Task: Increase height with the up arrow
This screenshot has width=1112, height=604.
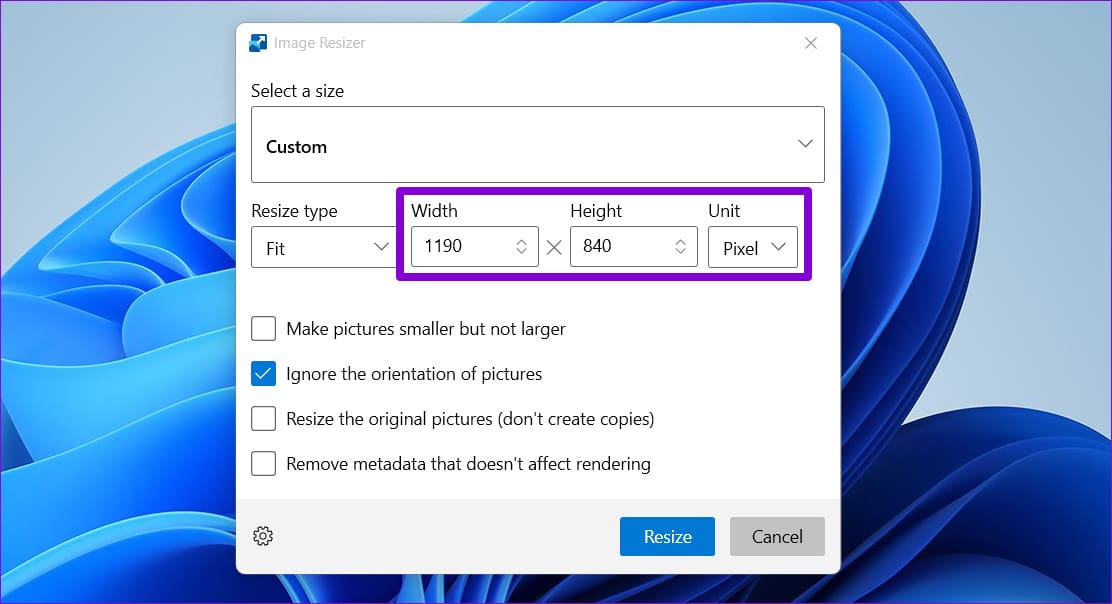Action: [x=680, y=241]
